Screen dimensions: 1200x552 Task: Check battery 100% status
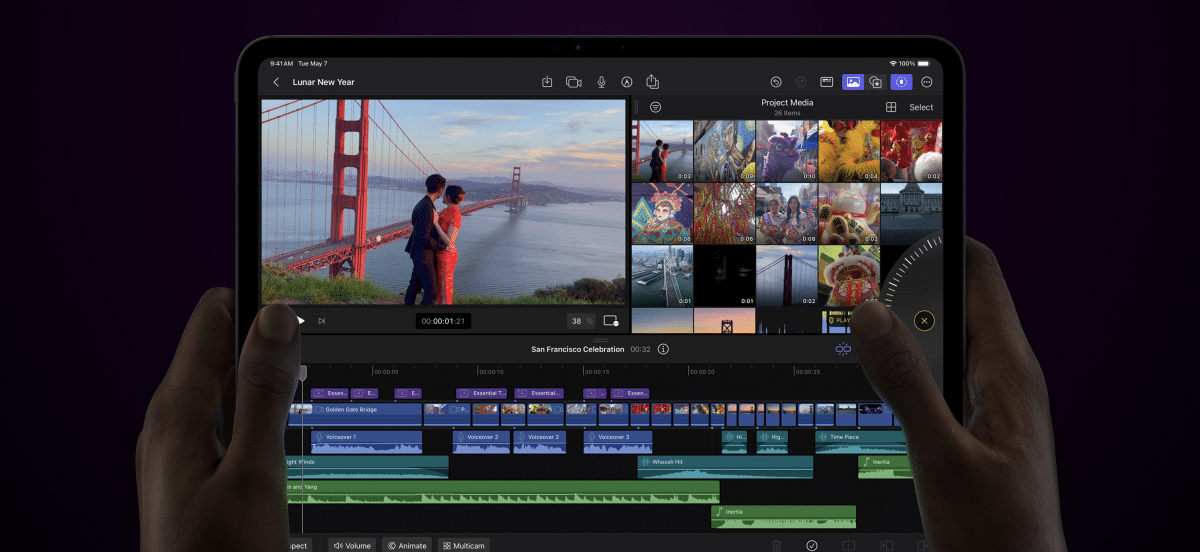click(908, 63)
